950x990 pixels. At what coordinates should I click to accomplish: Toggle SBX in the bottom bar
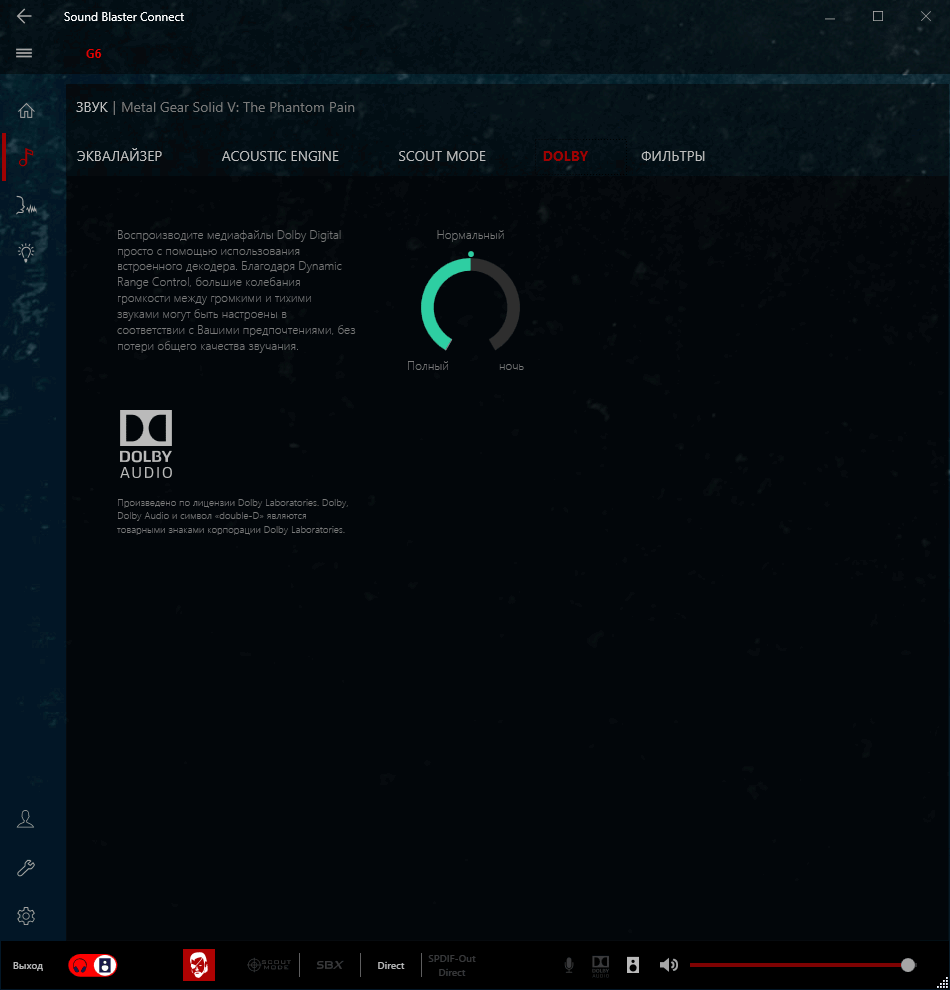[x=330, y=965]
